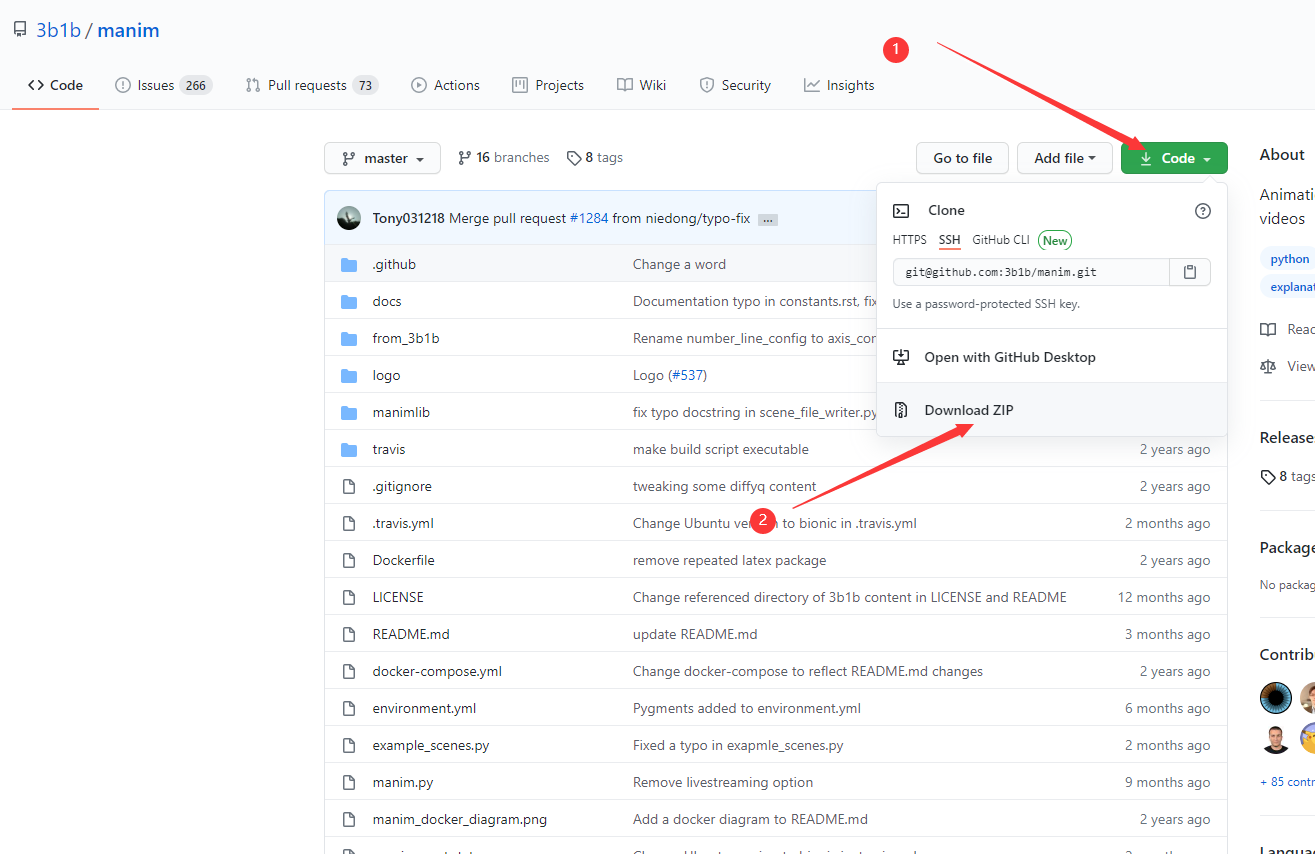This screenshot has height=854, width=1315.
Task: Click the '12 months ago' timestamp on LICENSE row
Action: 1164,597
